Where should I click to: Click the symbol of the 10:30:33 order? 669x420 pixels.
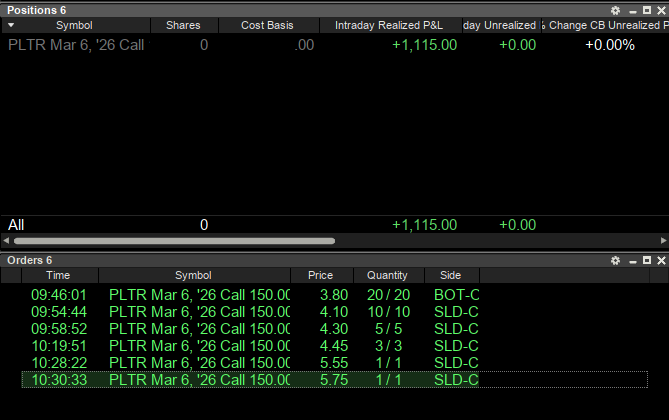(x=199, y=380)
